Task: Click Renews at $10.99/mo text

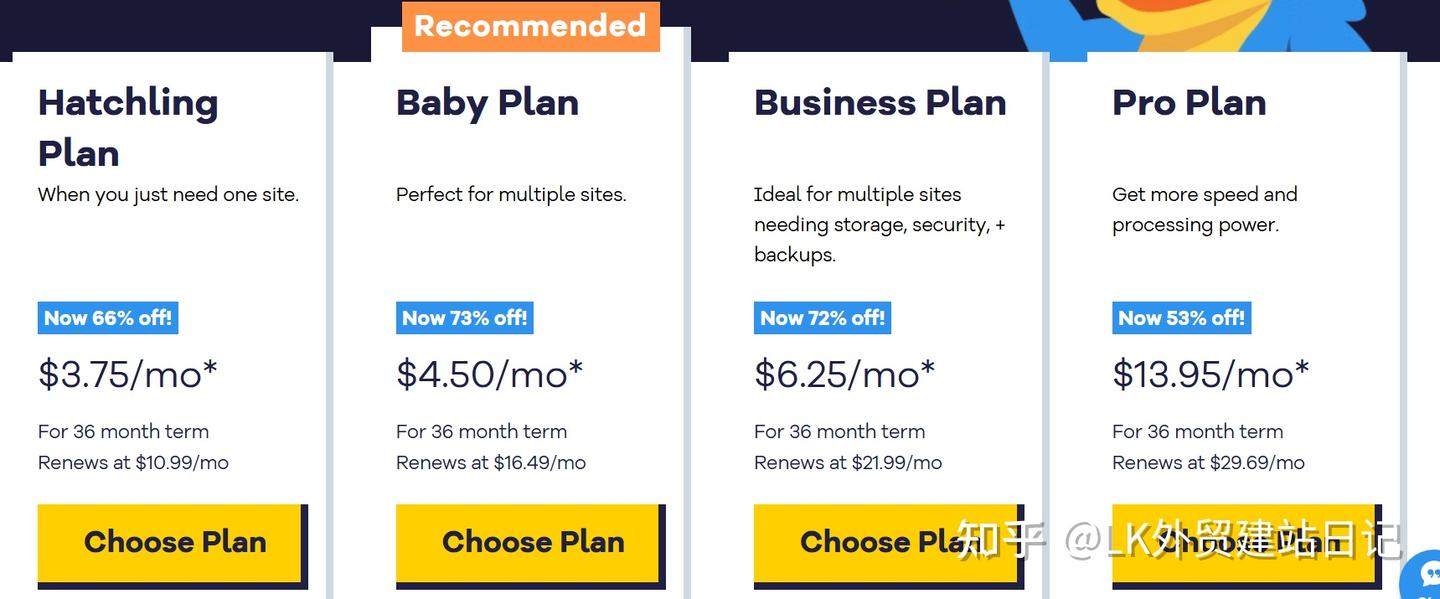Action: pos(133,462)
